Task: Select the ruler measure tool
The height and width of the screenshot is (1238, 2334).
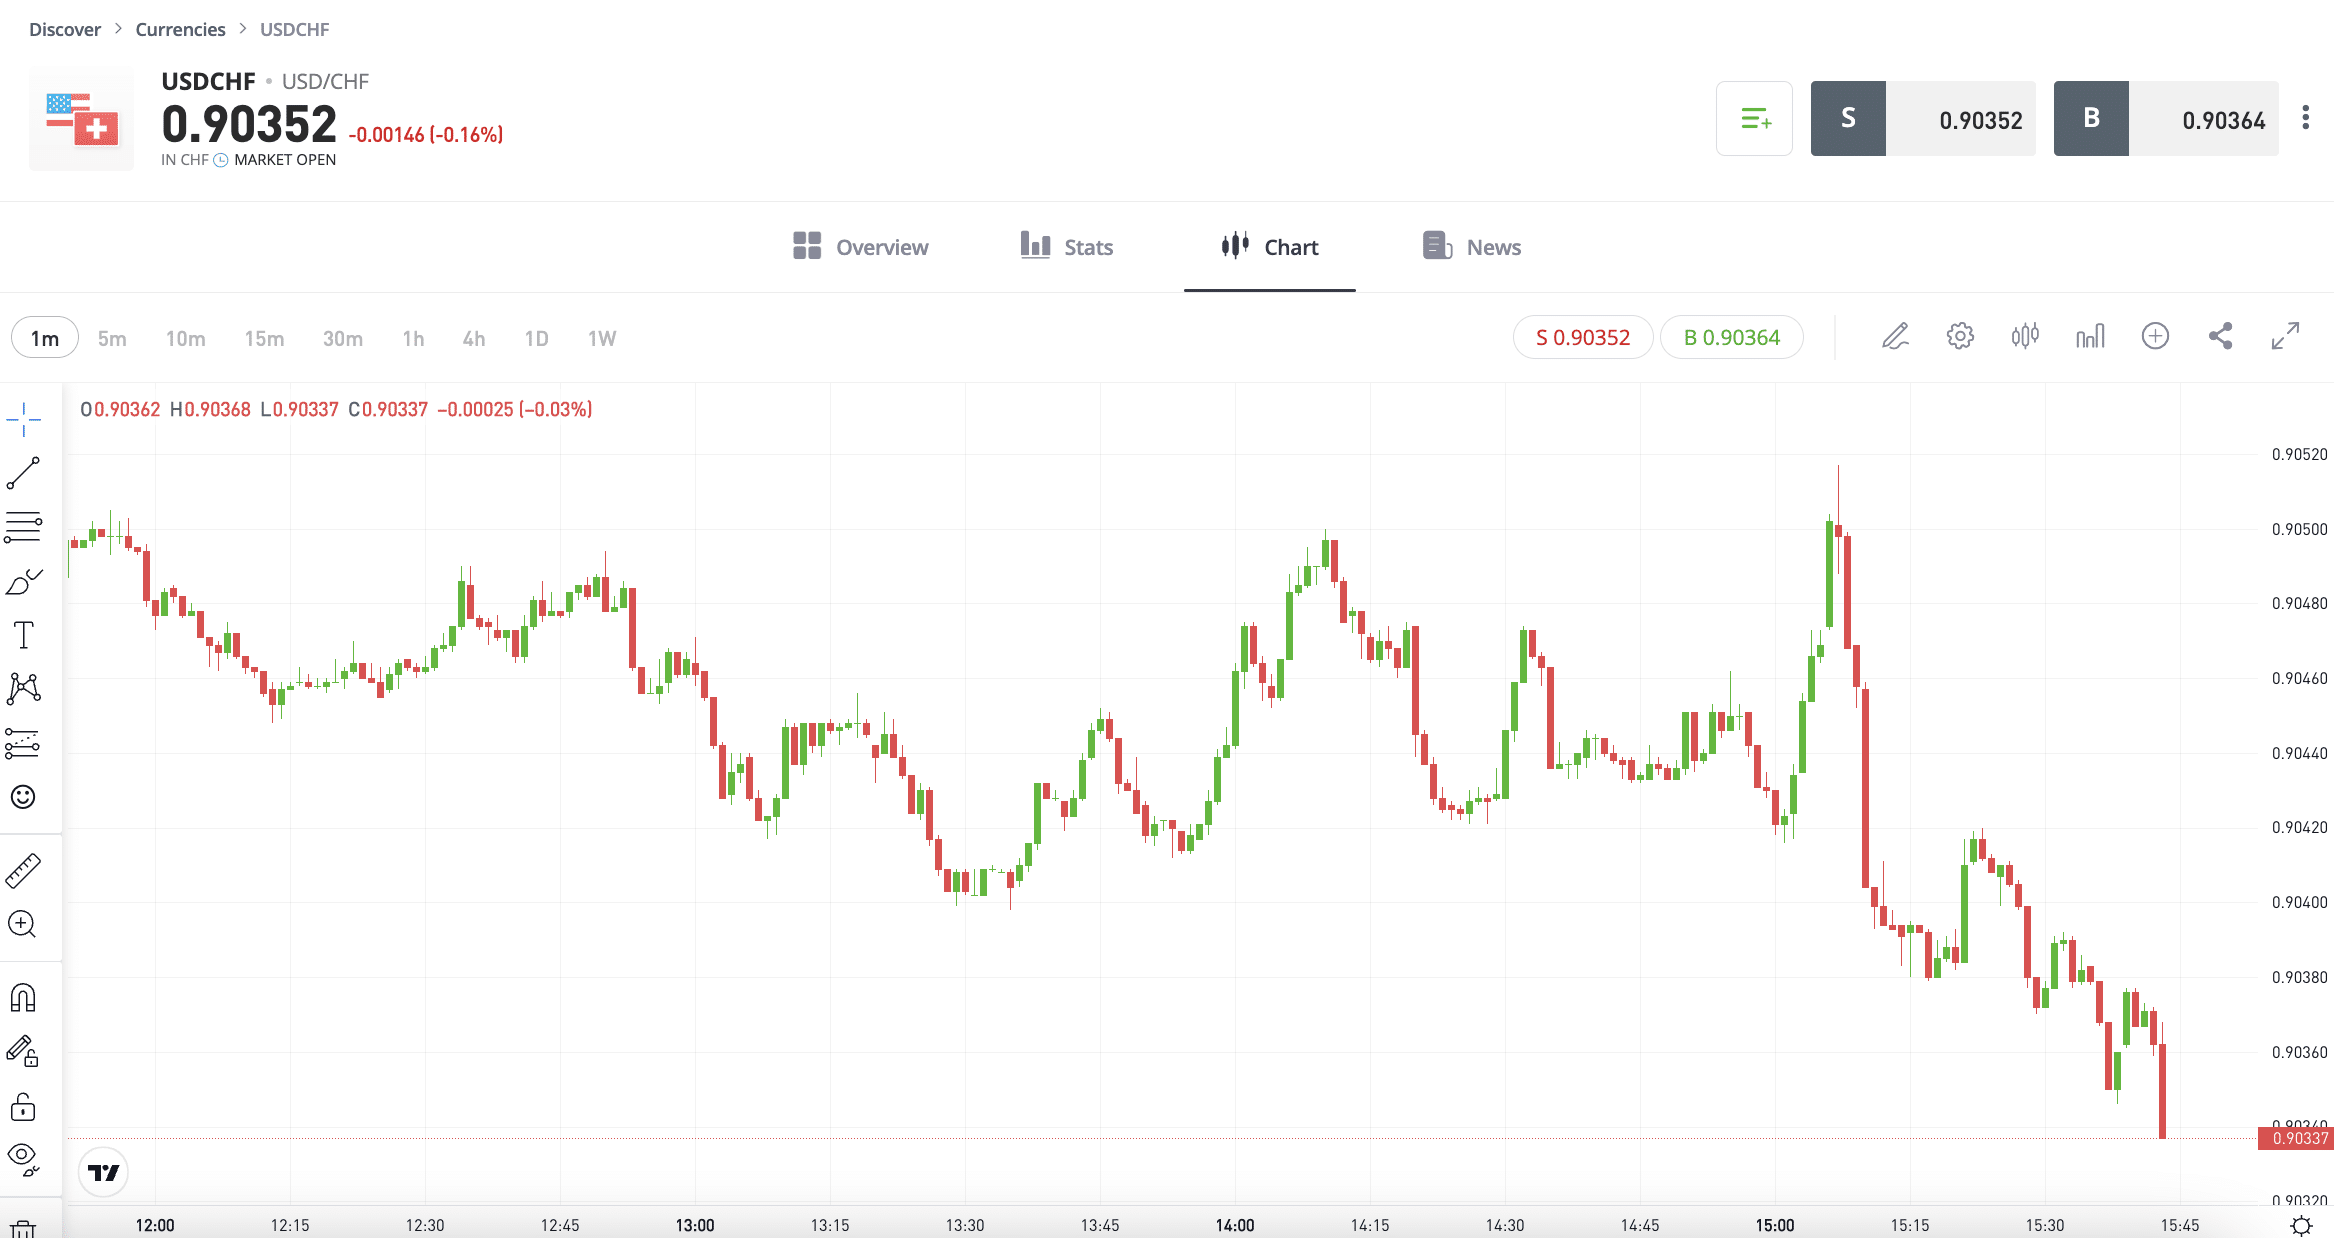Action: [x=23, y=871]
